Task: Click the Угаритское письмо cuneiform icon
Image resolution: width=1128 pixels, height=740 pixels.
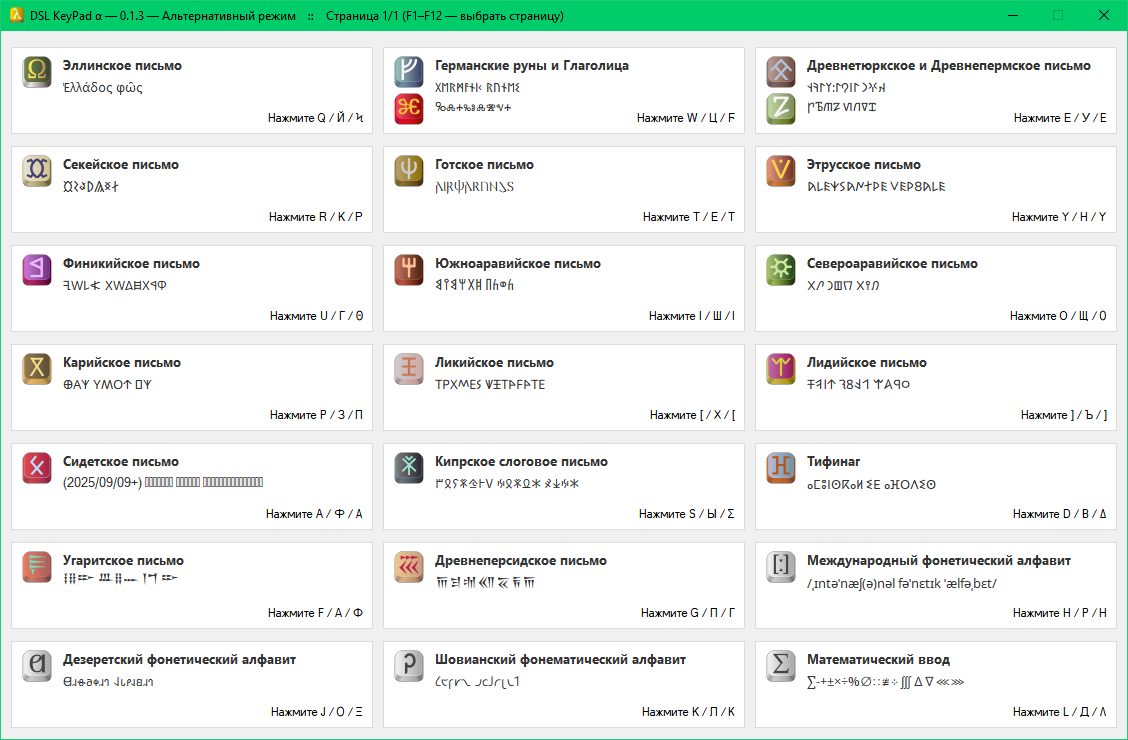Action: pos(37,567)
